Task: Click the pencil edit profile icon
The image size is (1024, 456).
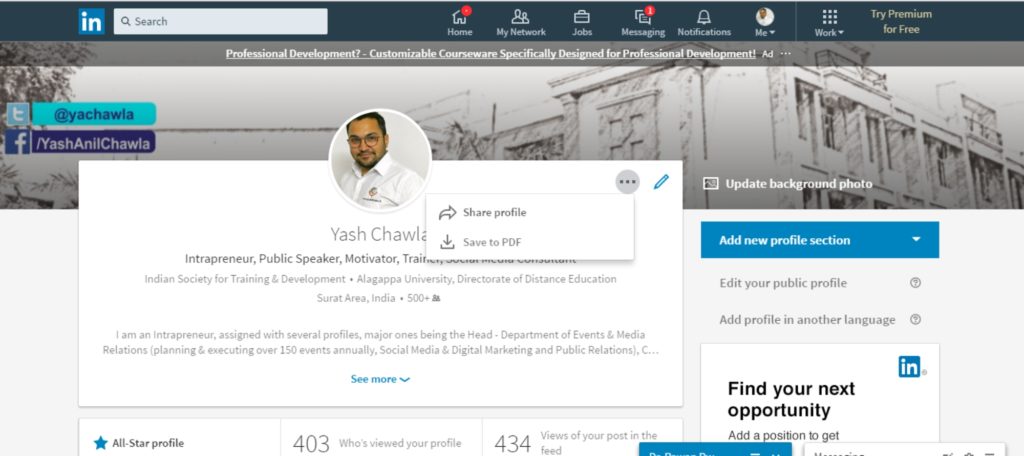Action: click(x=661, y=182)
